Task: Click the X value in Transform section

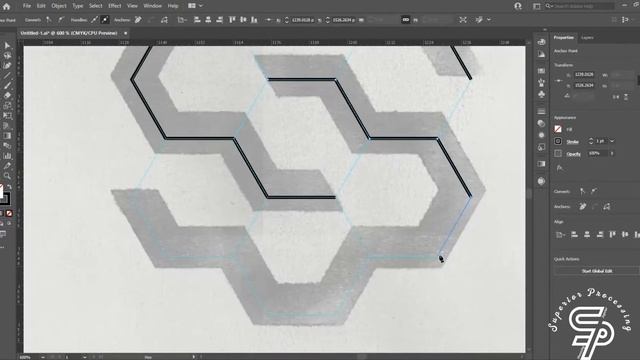Action: tap(584, 75)
